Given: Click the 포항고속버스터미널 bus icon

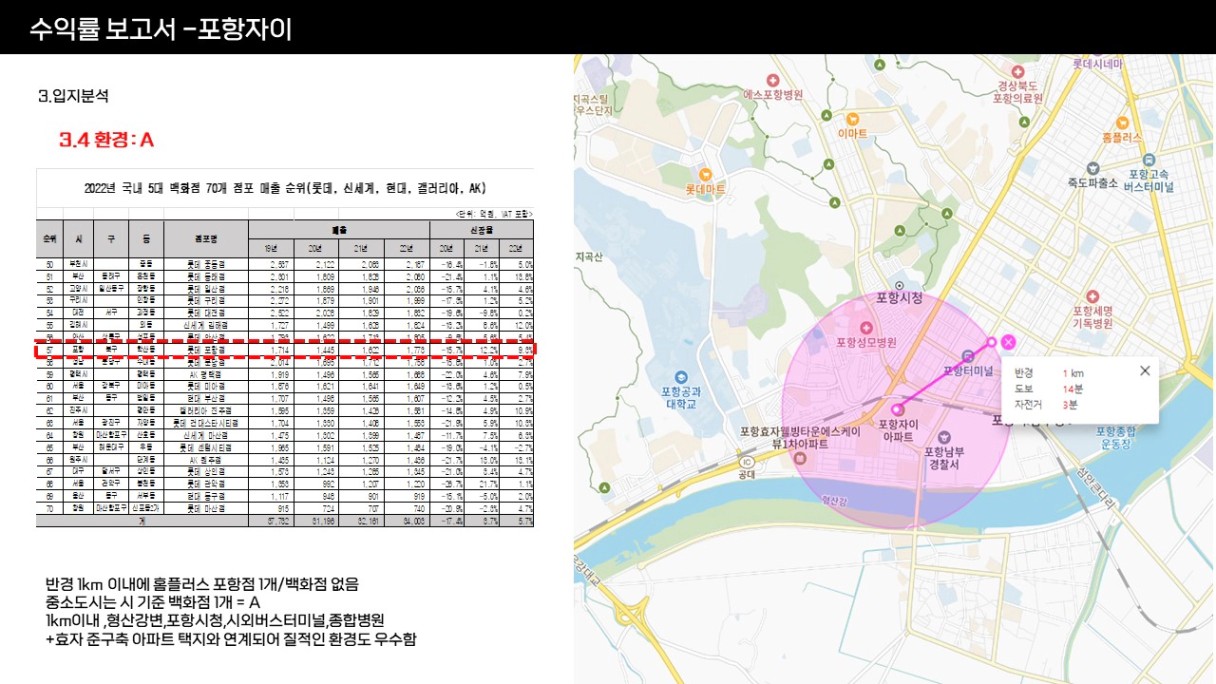Looking at the screenshot, I should 1150,160.
